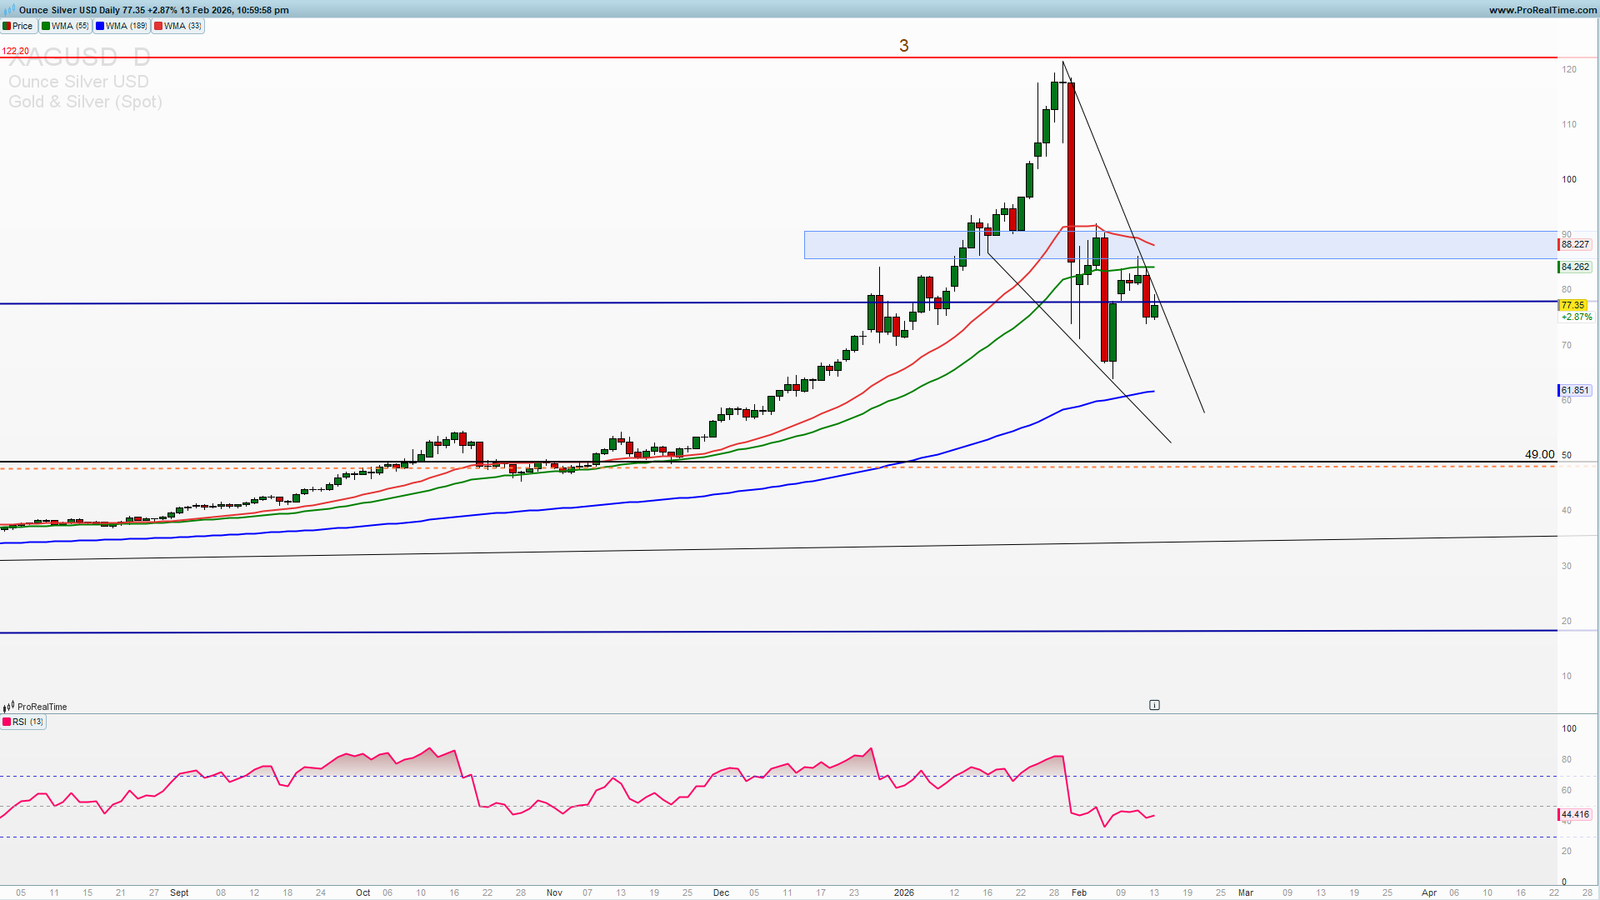This screenshot has height=900, width=1600.
Task: Open the RSI (13) indicator label
Action: [x=24, y=722]
